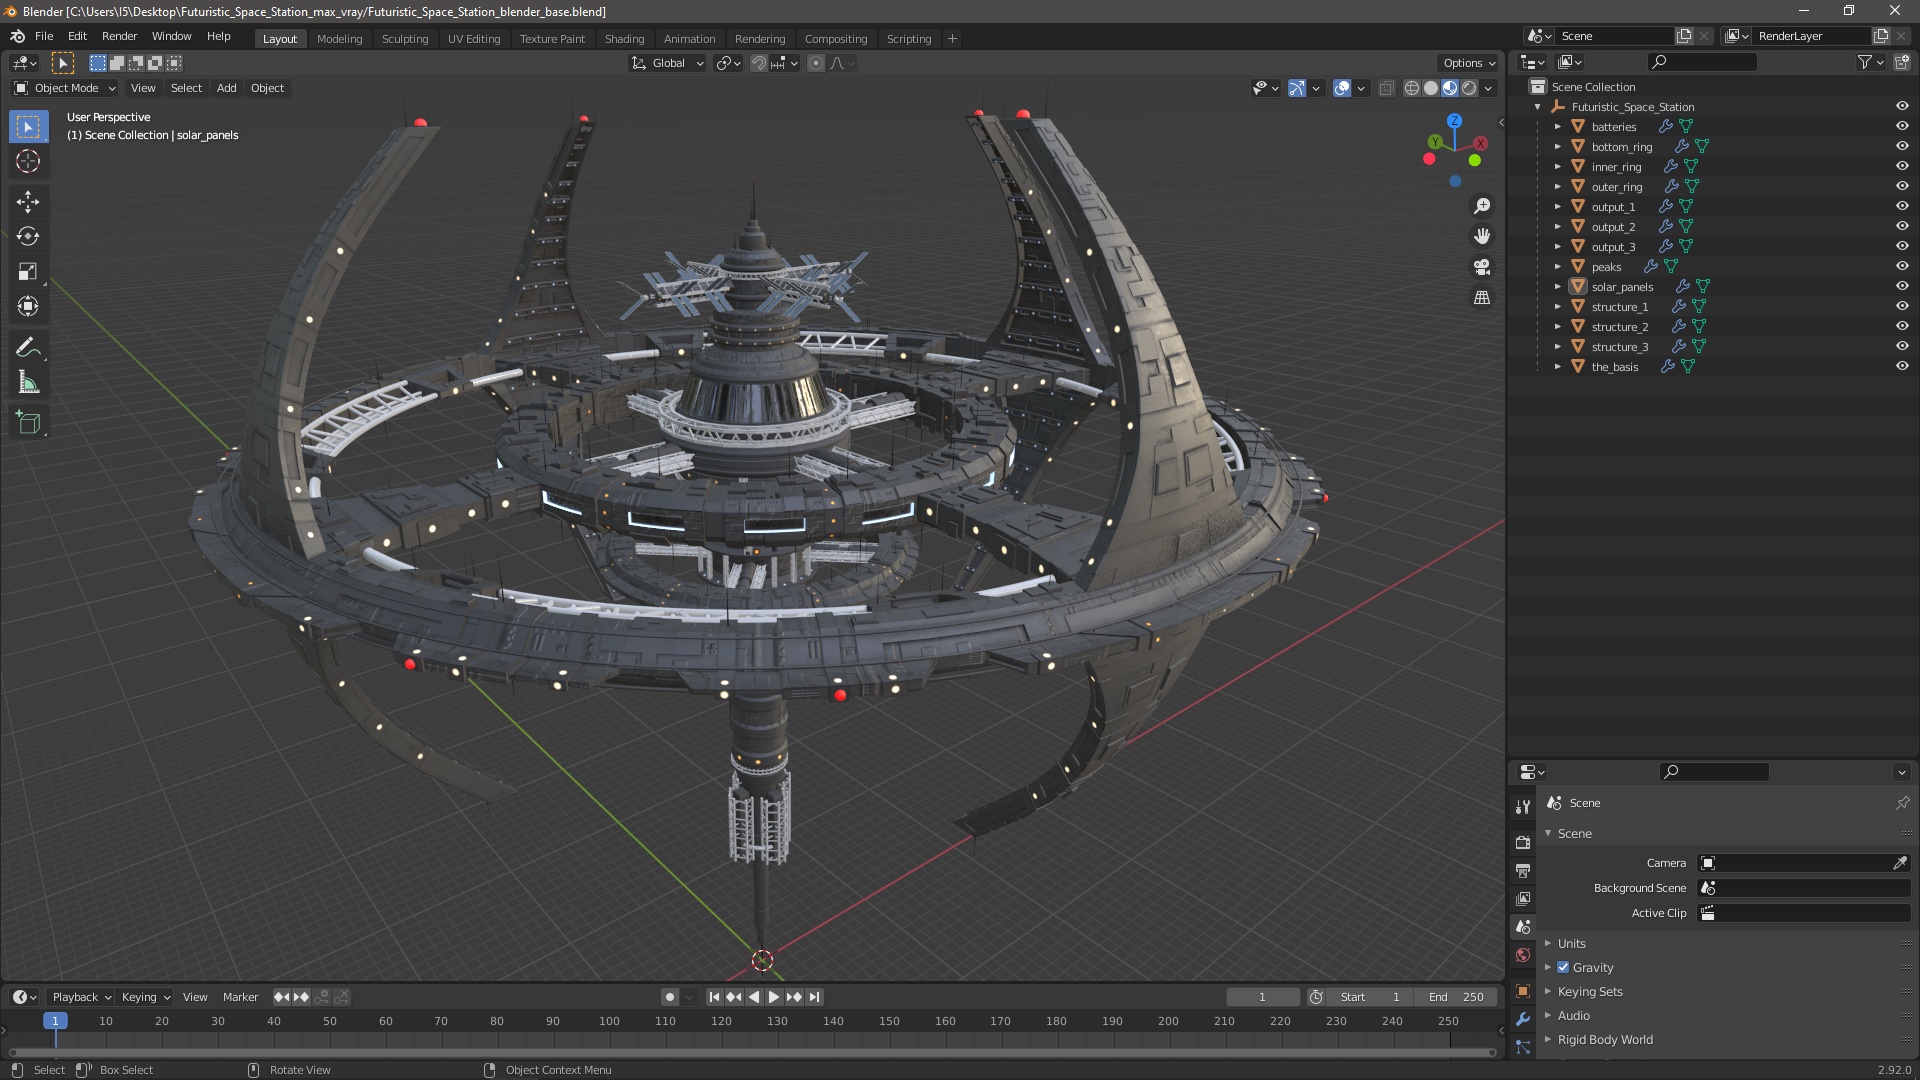This screenshot has width=1920, height=1080.
Task: Switch perspective/orthographic projection icon
Action: pyautogui.click(x=1482, y=298)
